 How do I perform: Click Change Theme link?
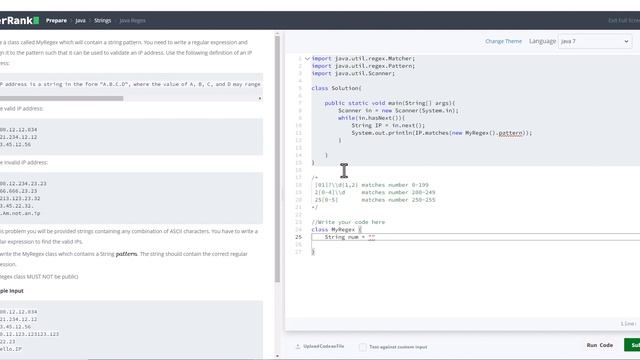[503, 41]
